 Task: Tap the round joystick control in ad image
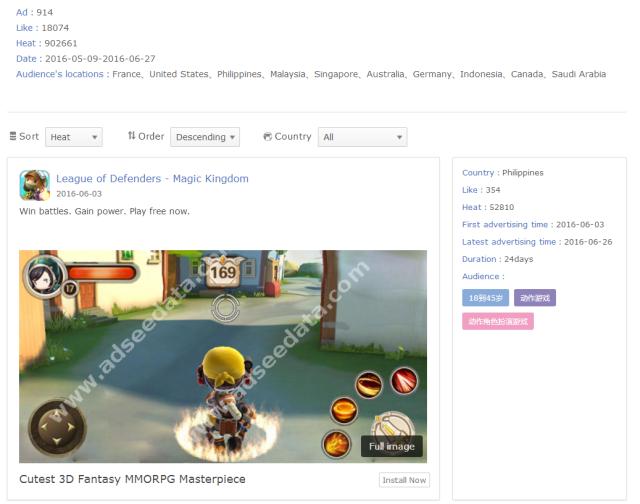(59, 428)
